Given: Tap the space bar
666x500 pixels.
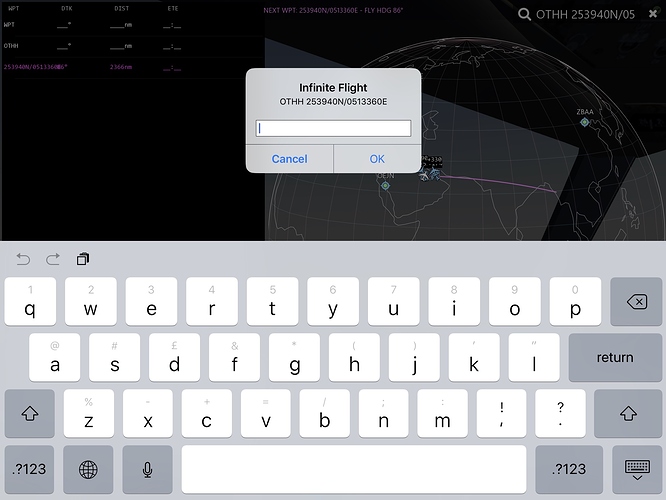Looking at the screenshot, I should coord(354,469).
